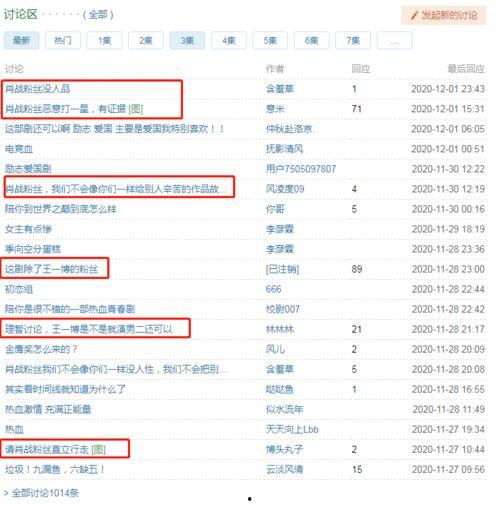
Task: Open the thread 季向空分蛋糕
Action: point(33,249)
